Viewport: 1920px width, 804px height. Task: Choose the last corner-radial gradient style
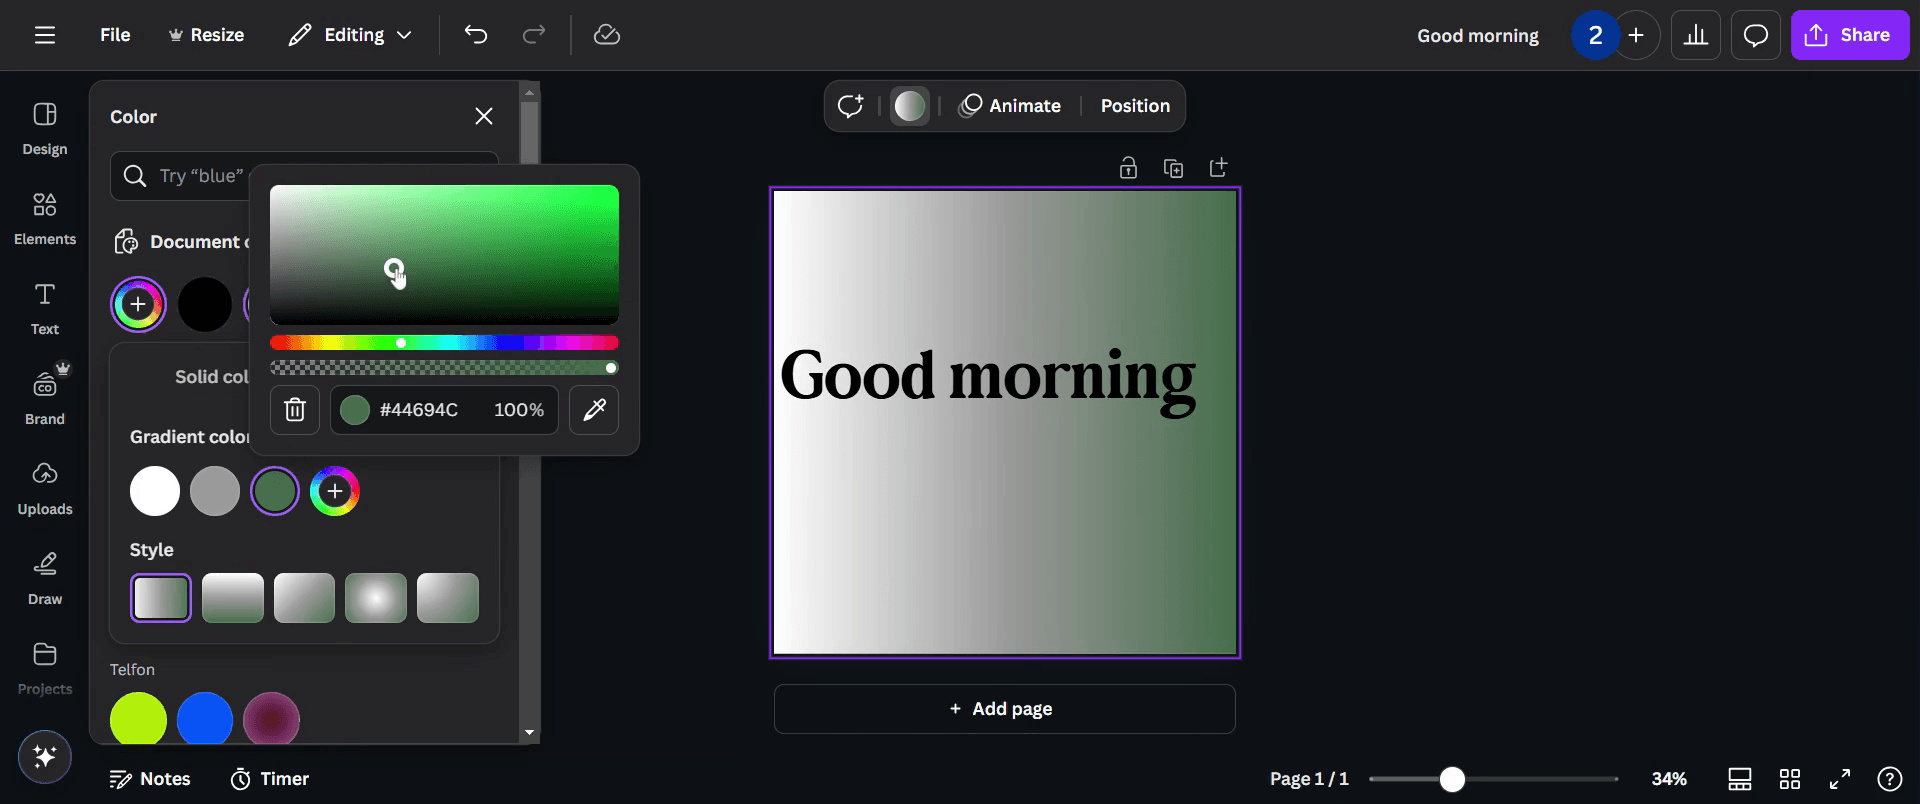[448, 598]
